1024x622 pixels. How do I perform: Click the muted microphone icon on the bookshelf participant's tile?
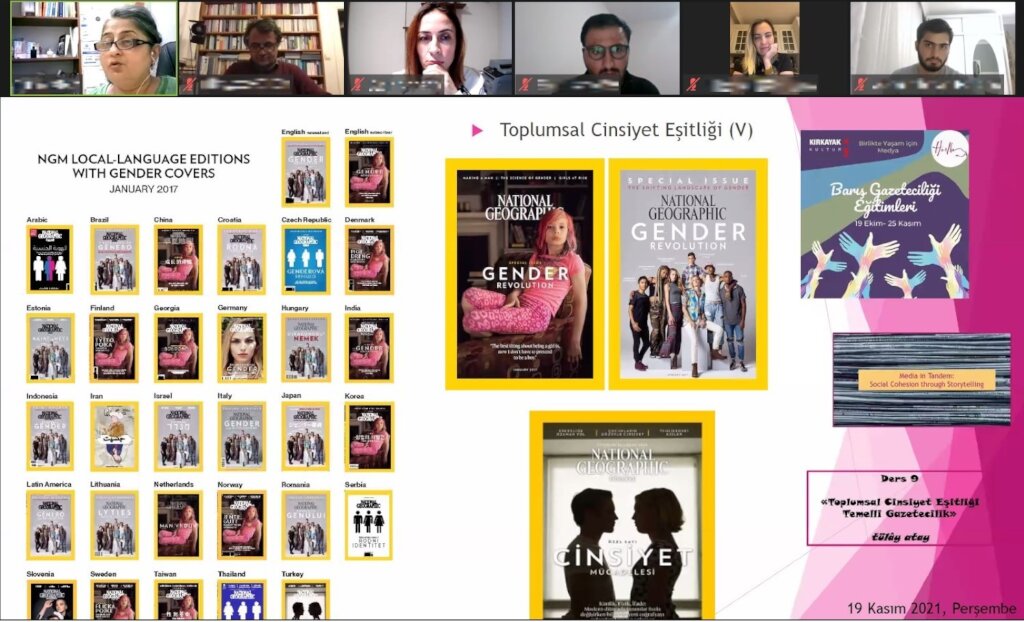189,84
